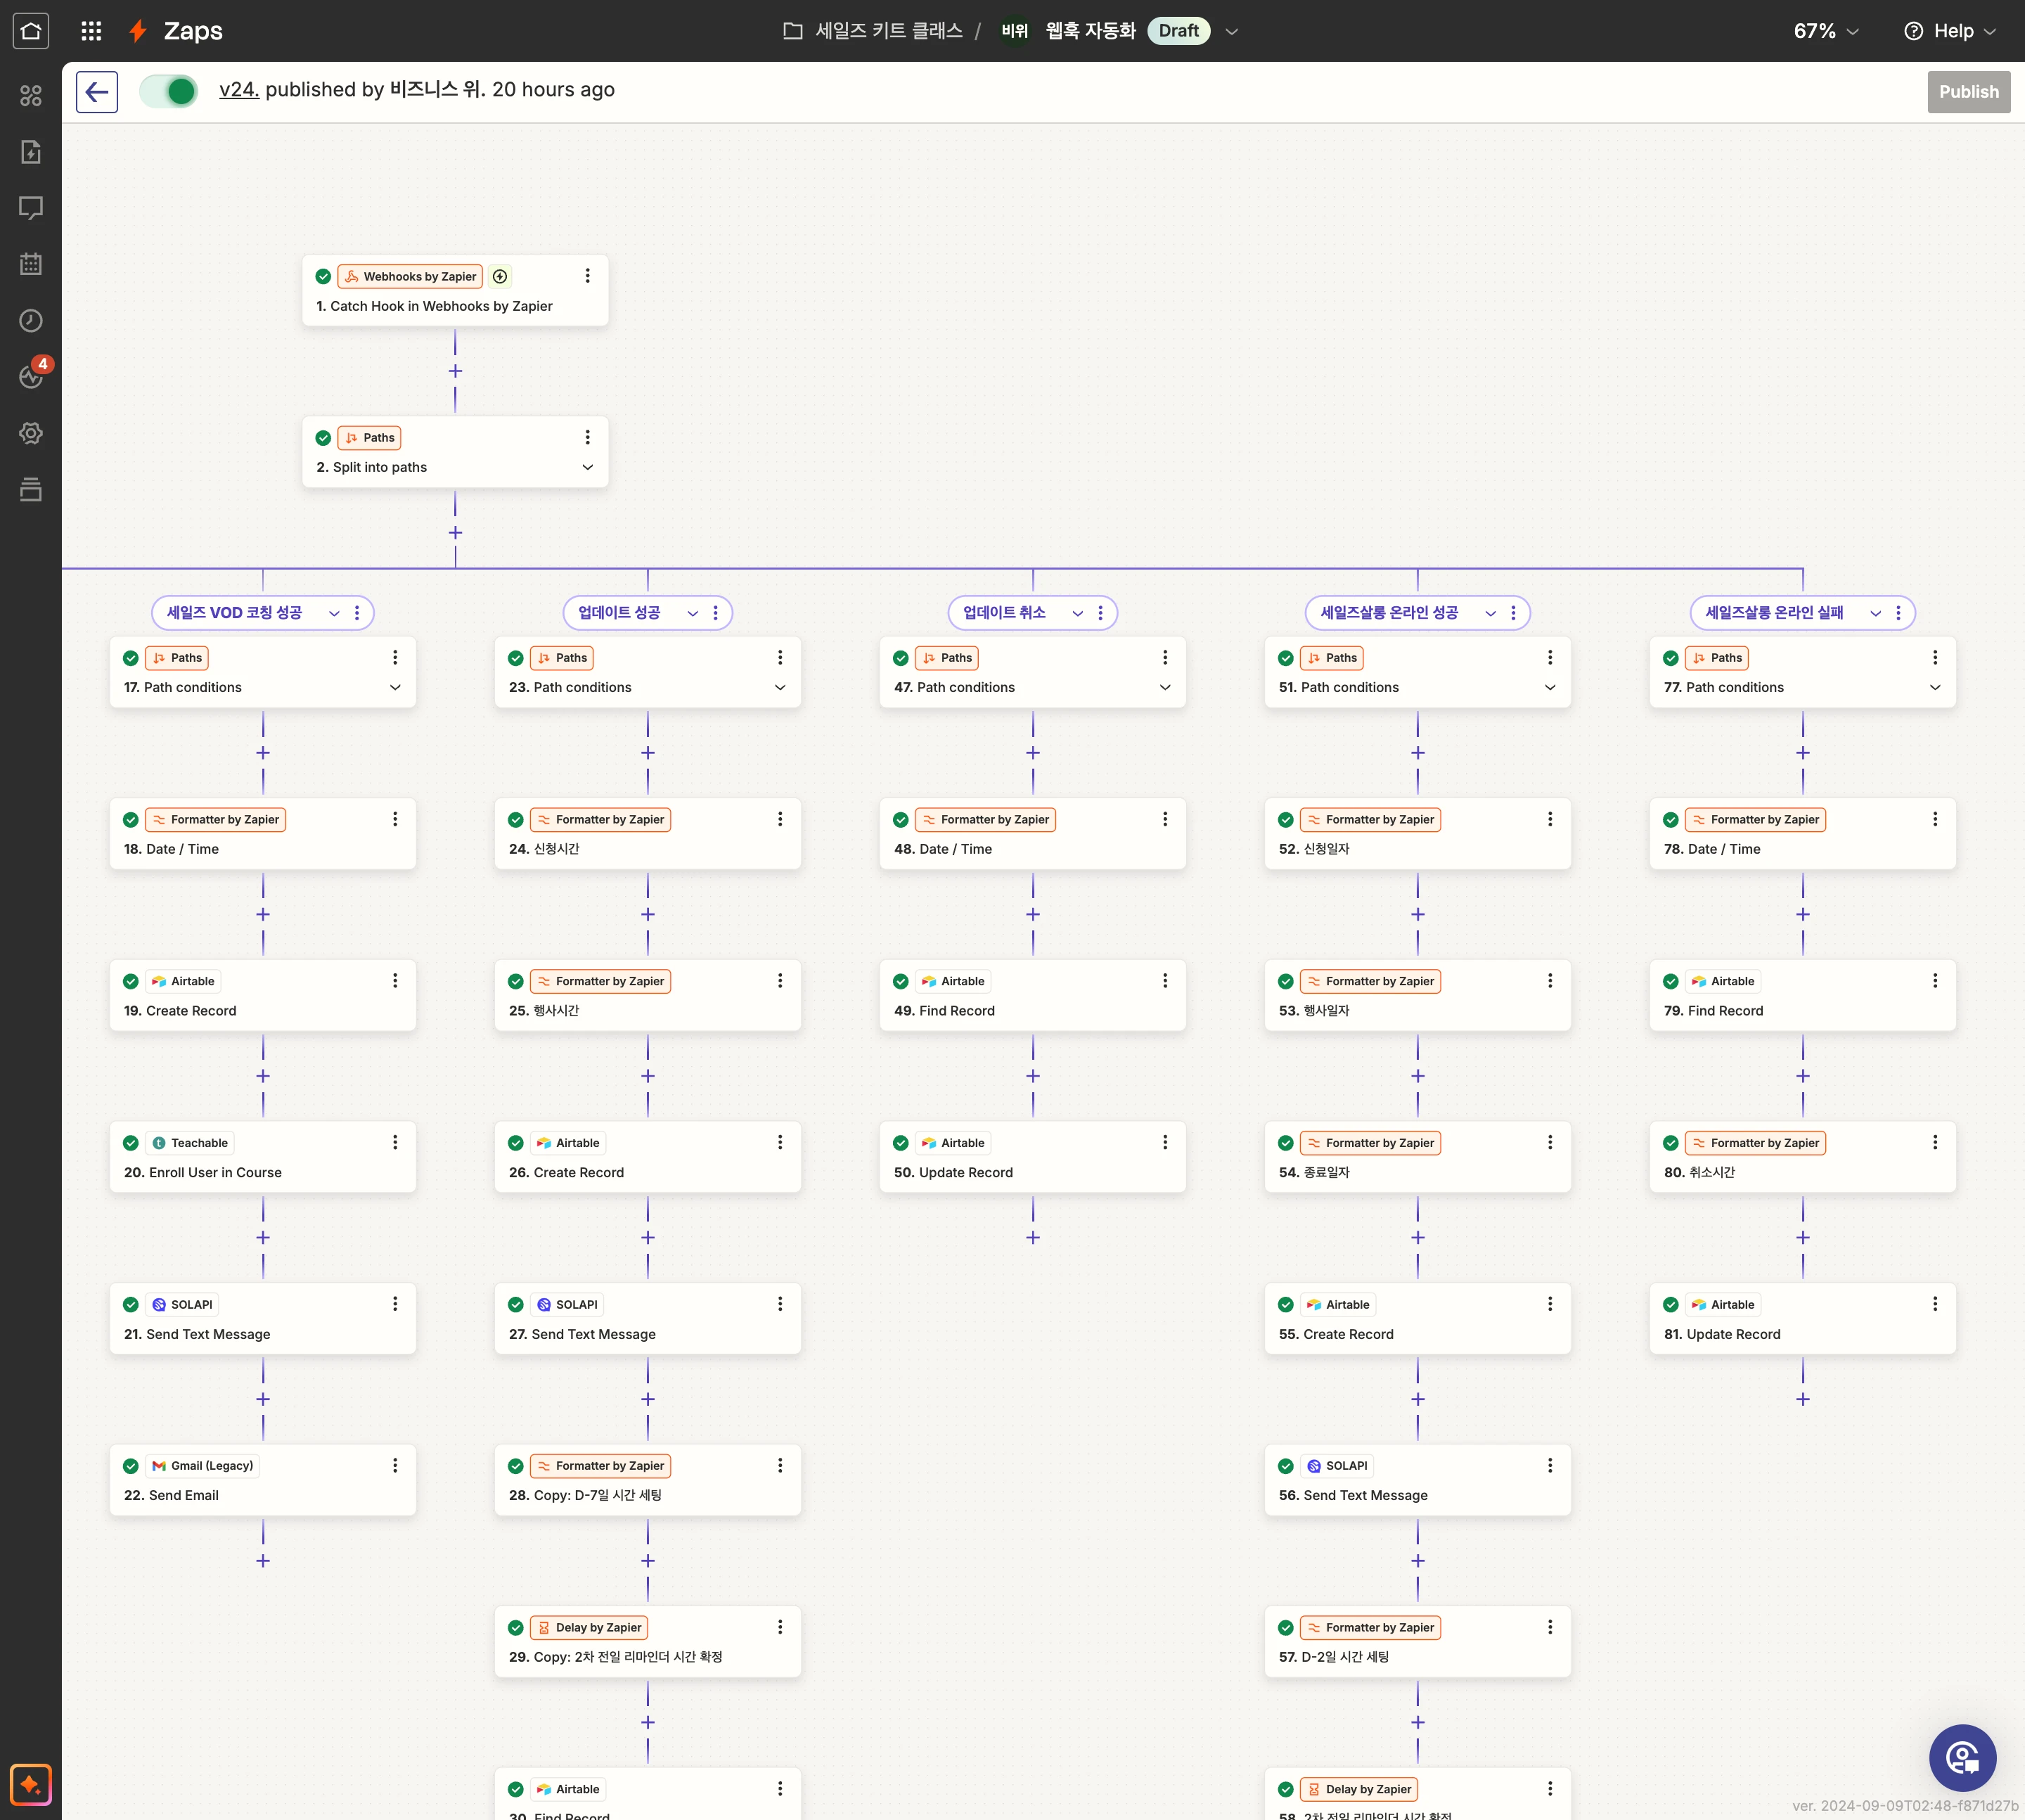This screenshot has height=1820, width=2025.
Task: Select step 1. Catch Hook in Webhooks
Action: [x=455, y=290]
